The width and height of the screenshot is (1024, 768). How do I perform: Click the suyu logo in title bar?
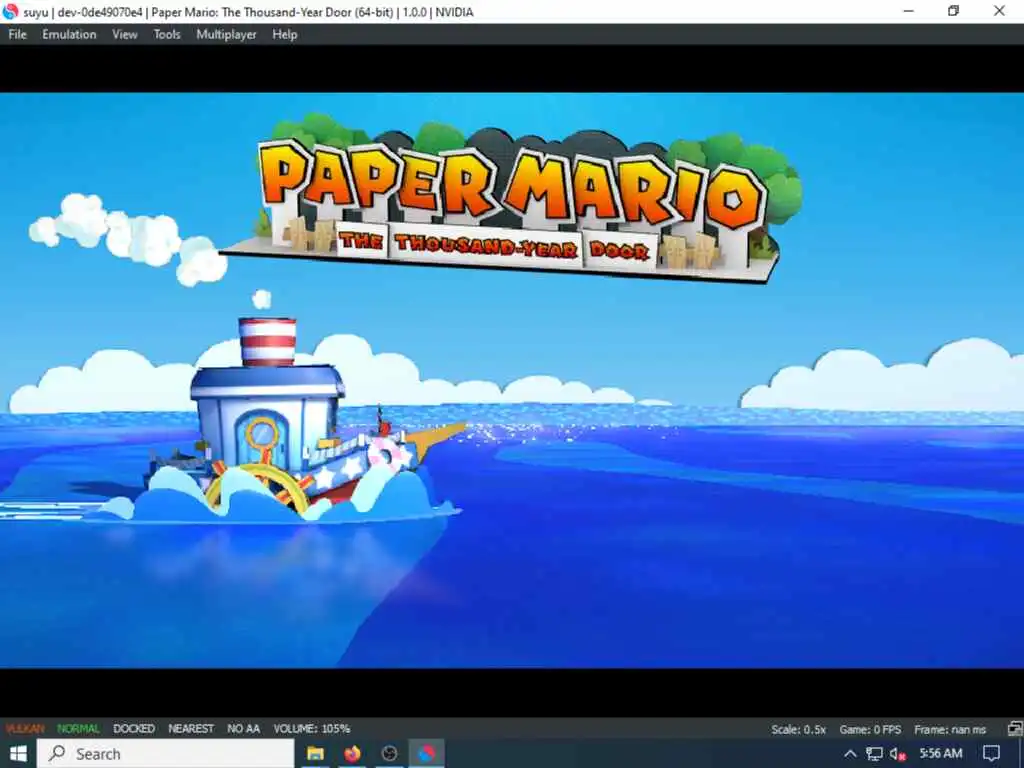10,11
